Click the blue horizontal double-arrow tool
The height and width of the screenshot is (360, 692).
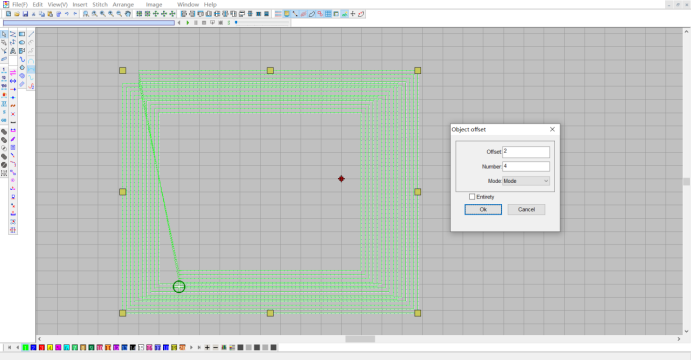click(x=13, y=81)
